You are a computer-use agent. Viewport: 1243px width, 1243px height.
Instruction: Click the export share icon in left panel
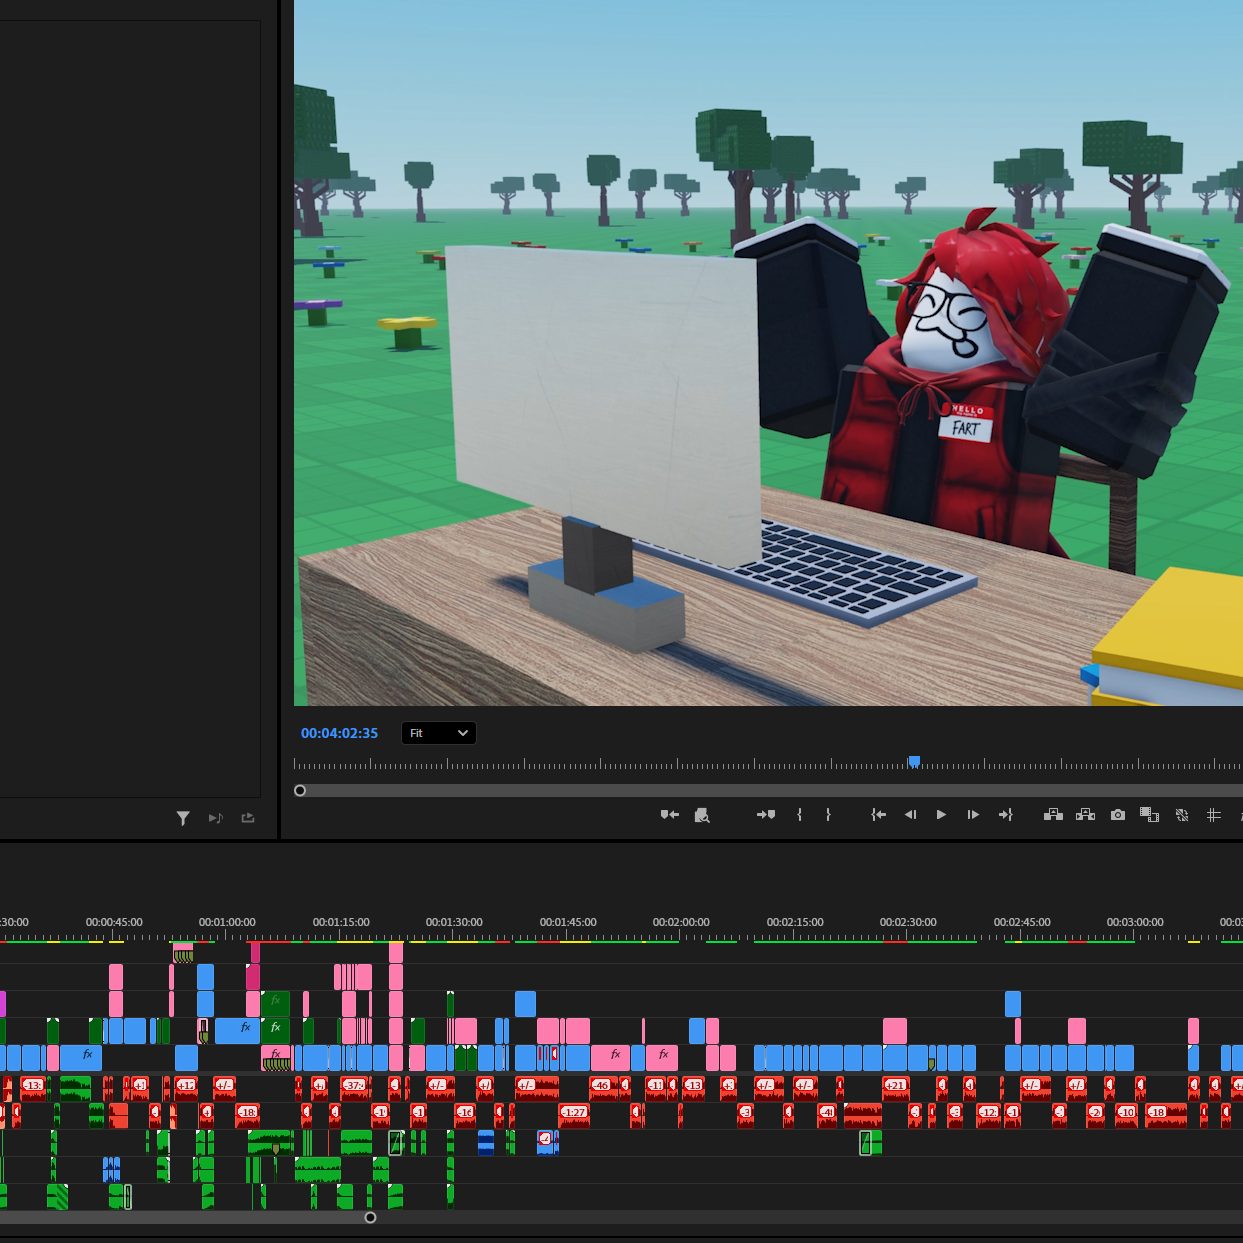(248, 818)
